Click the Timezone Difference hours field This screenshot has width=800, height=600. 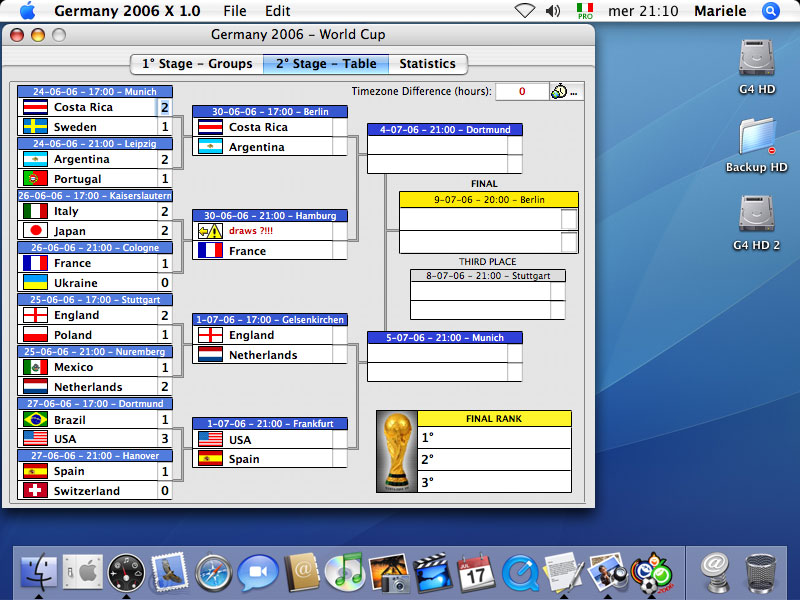[522, 91]
